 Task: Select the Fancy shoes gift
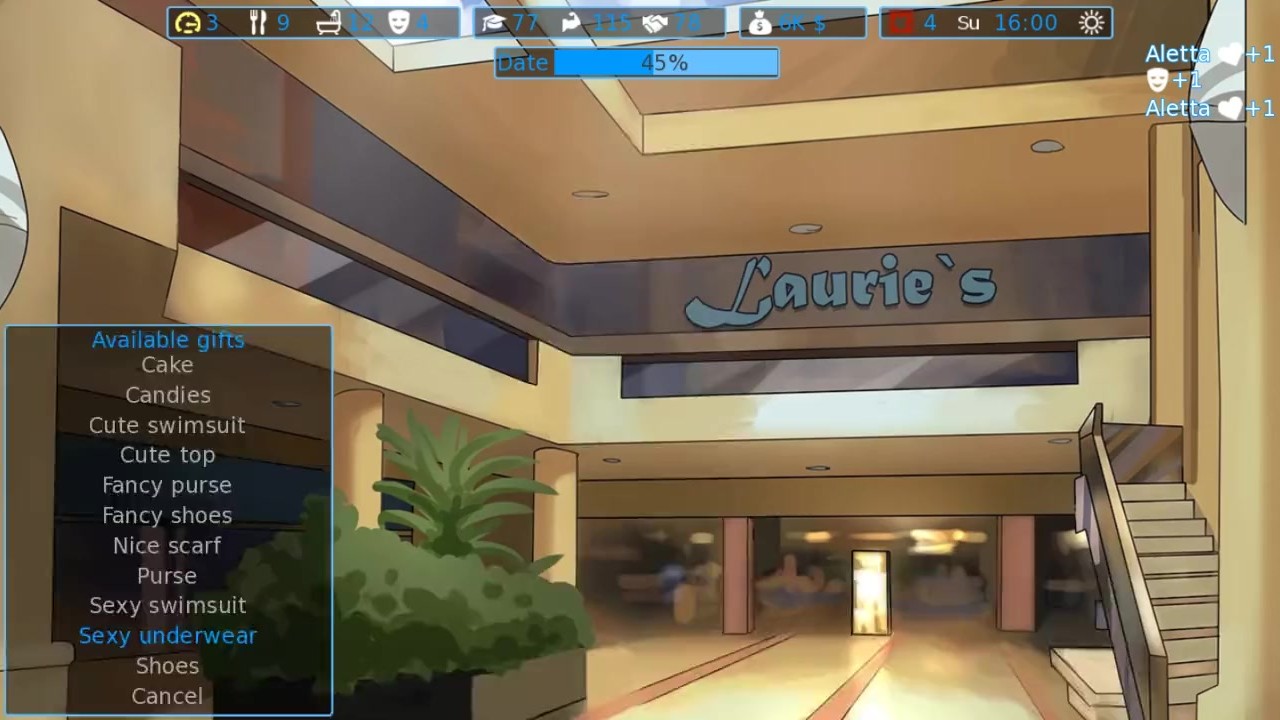[167, 515]
